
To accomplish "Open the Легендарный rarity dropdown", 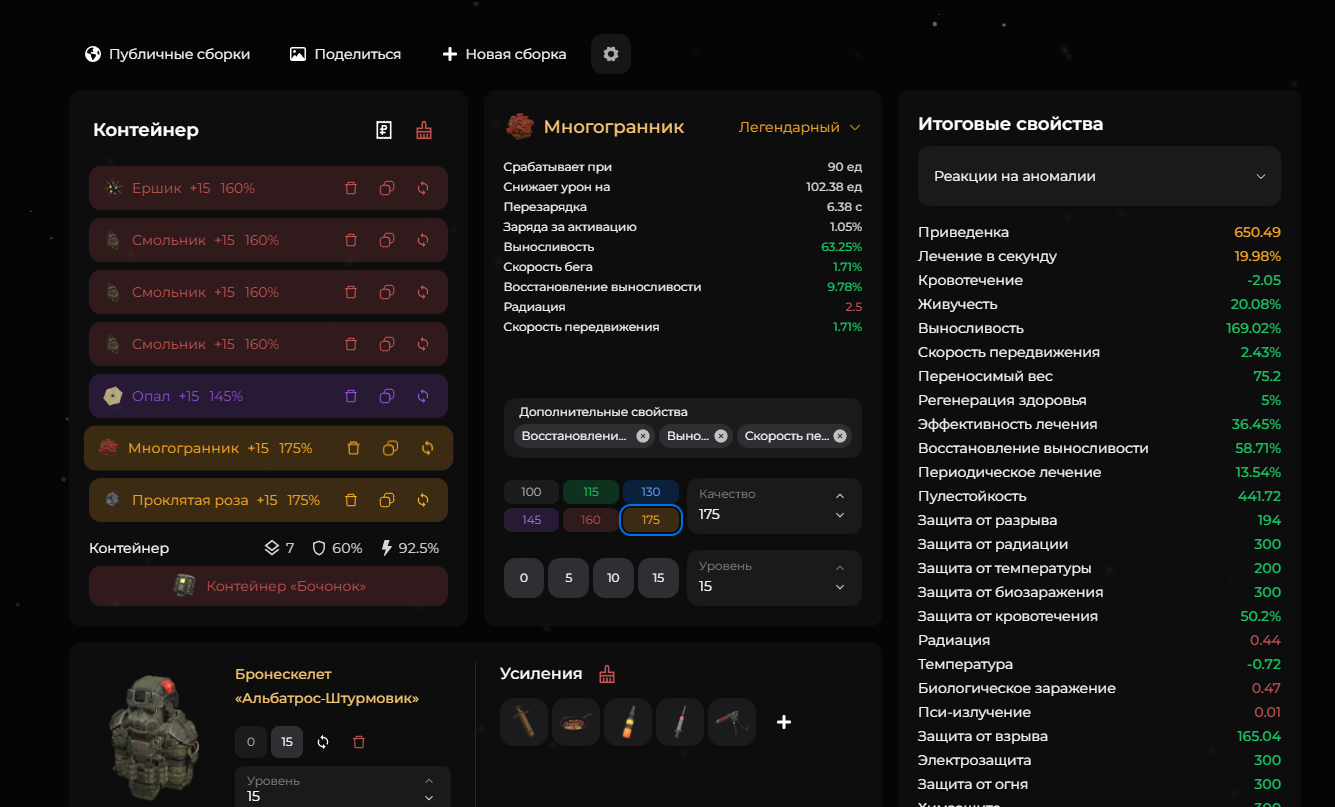I will pyautogui.click(x=799, y=127).
